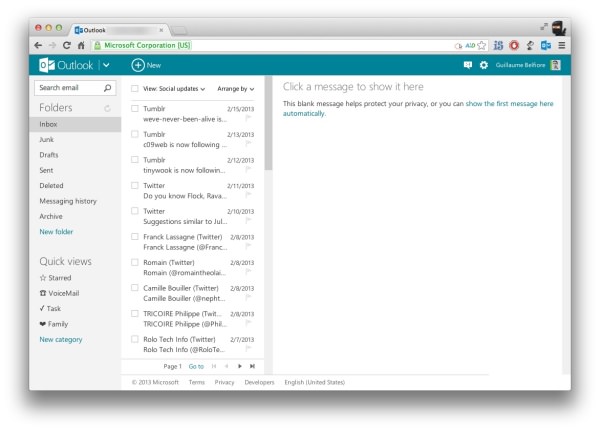This screenshot has height=431, width=600.
Task: Check the Romain (Twitter) message checkbox
Action: tap(135, 262)
